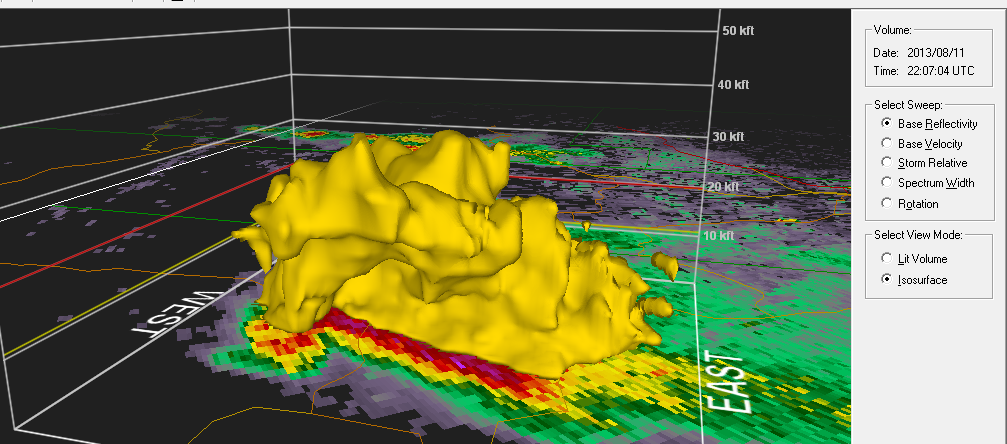Click the Volume: group heading
1007x444 pixels.
[x=893, y=30]
